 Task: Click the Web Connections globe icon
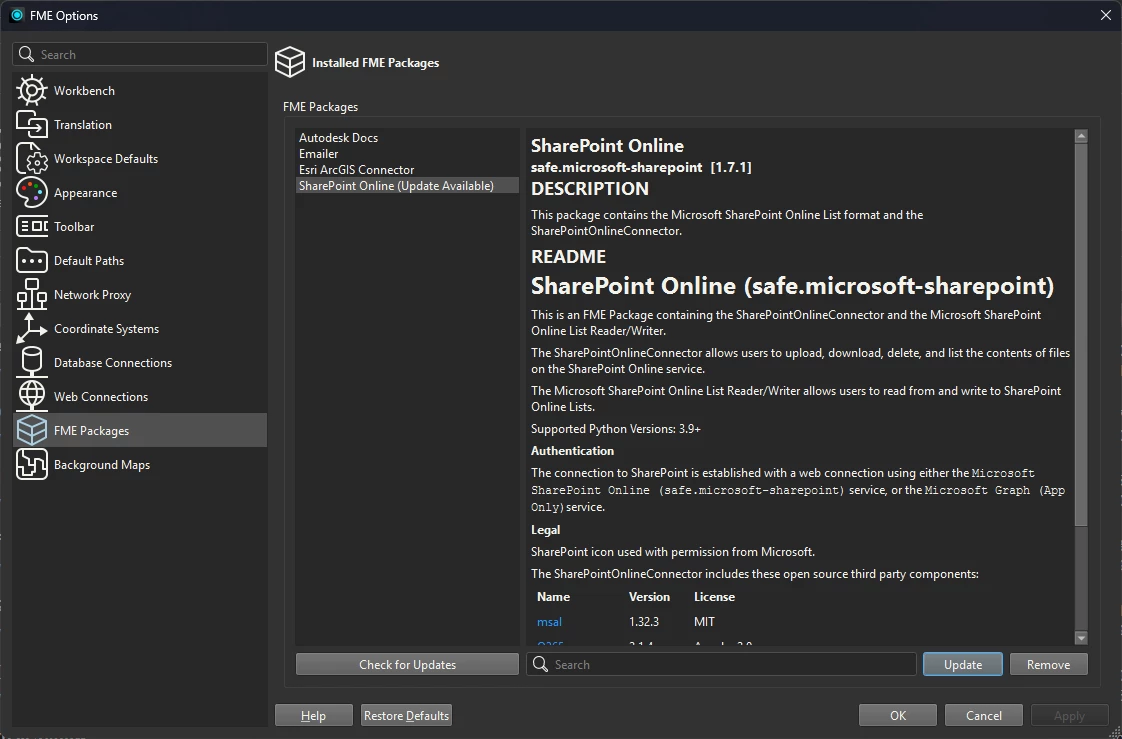tap(31, 396)
